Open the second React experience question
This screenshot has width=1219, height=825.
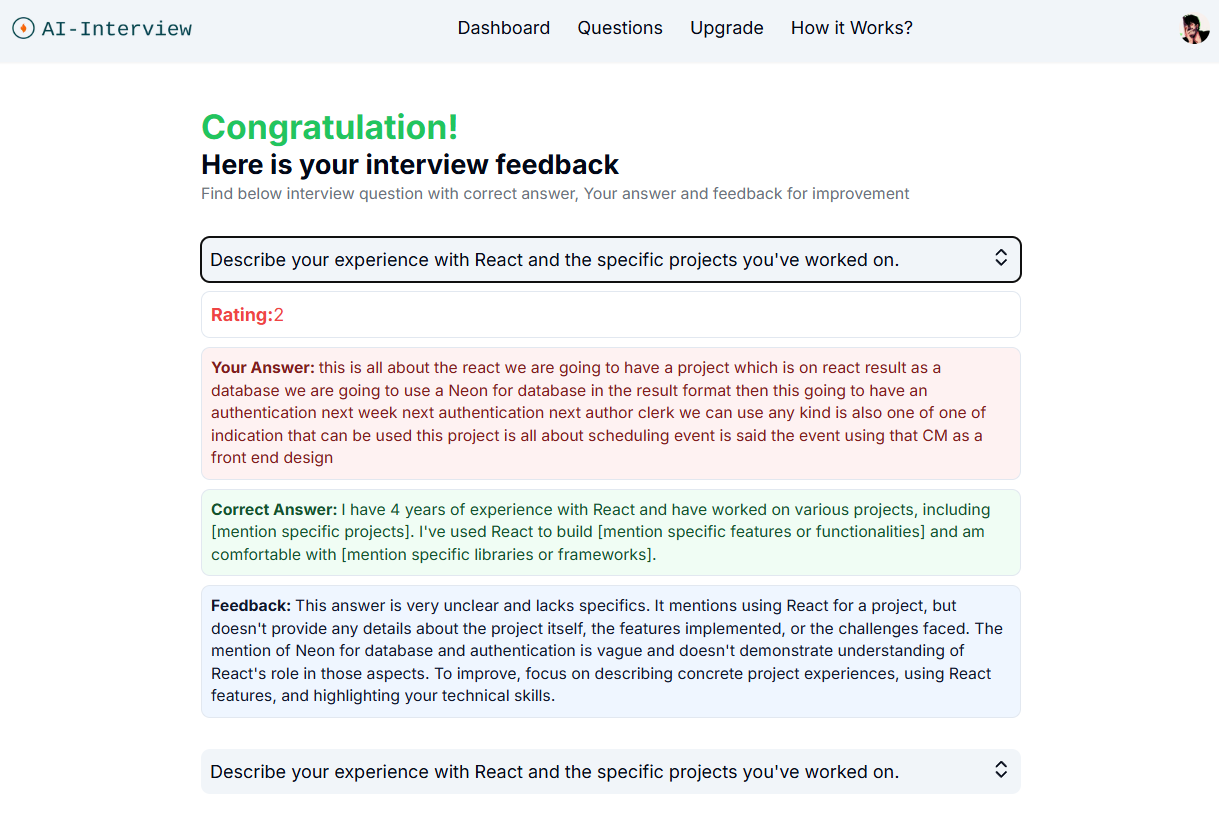[x=554, y=772]
